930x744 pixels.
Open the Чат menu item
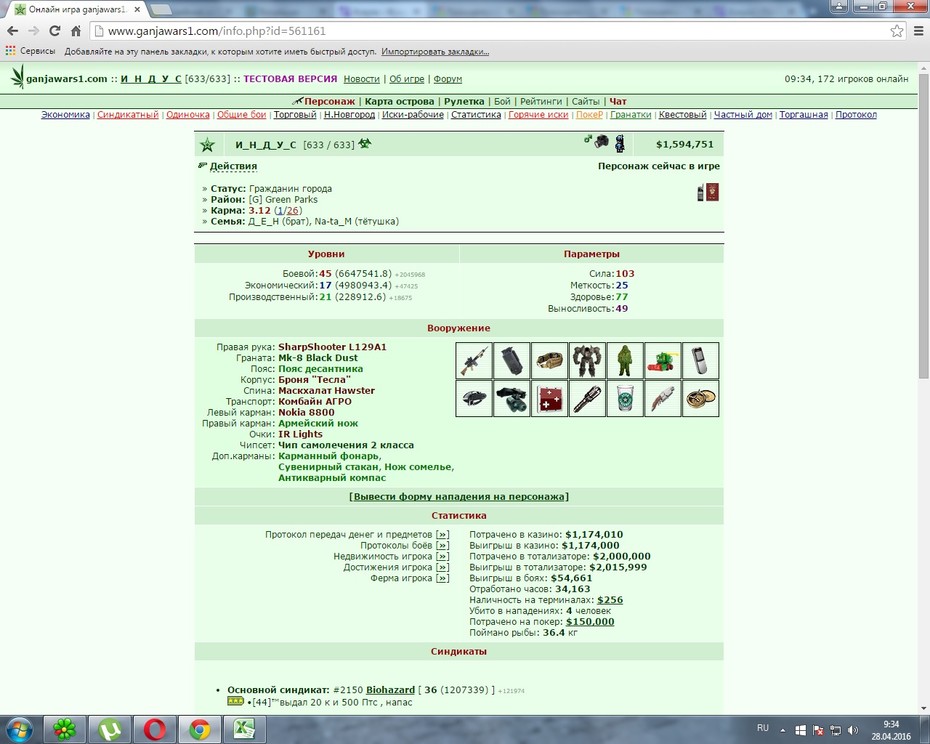coord(618,101)
